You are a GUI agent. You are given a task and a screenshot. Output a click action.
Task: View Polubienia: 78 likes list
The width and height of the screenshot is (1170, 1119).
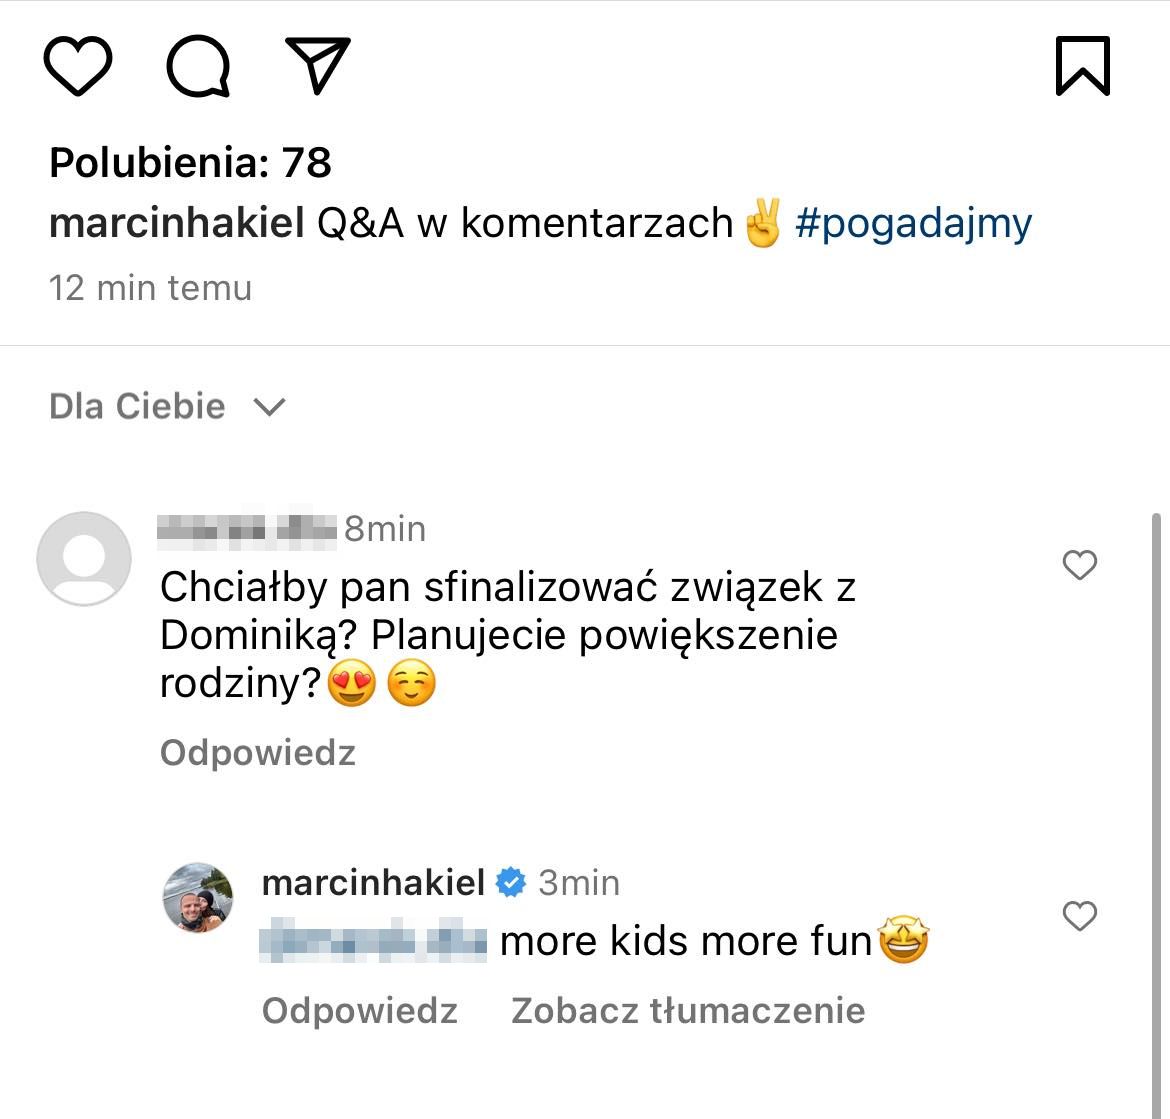point(190,161)
